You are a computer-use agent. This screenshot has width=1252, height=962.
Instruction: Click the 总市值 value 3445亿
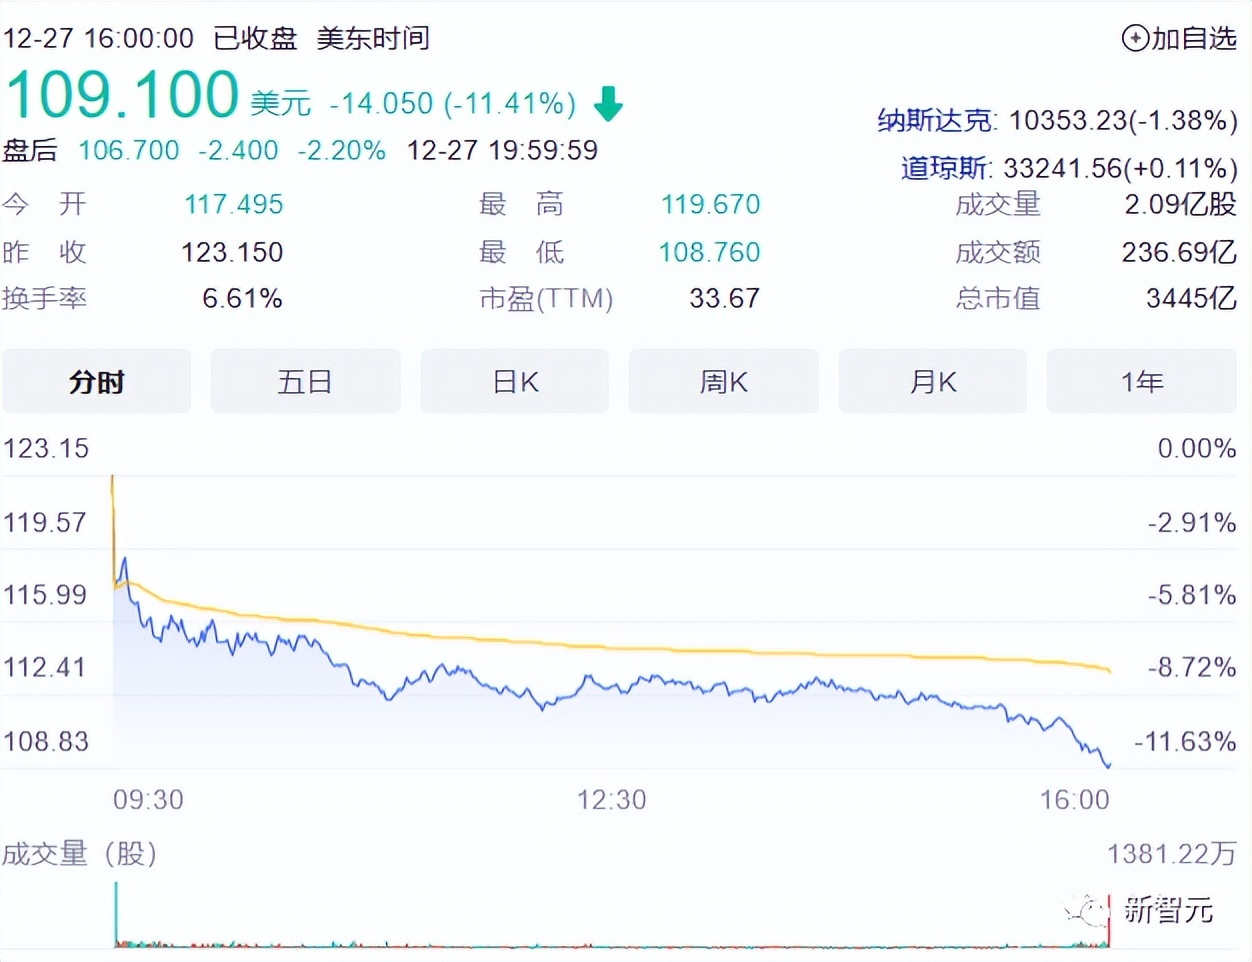pyautogui.click(x=1190, y=298)
